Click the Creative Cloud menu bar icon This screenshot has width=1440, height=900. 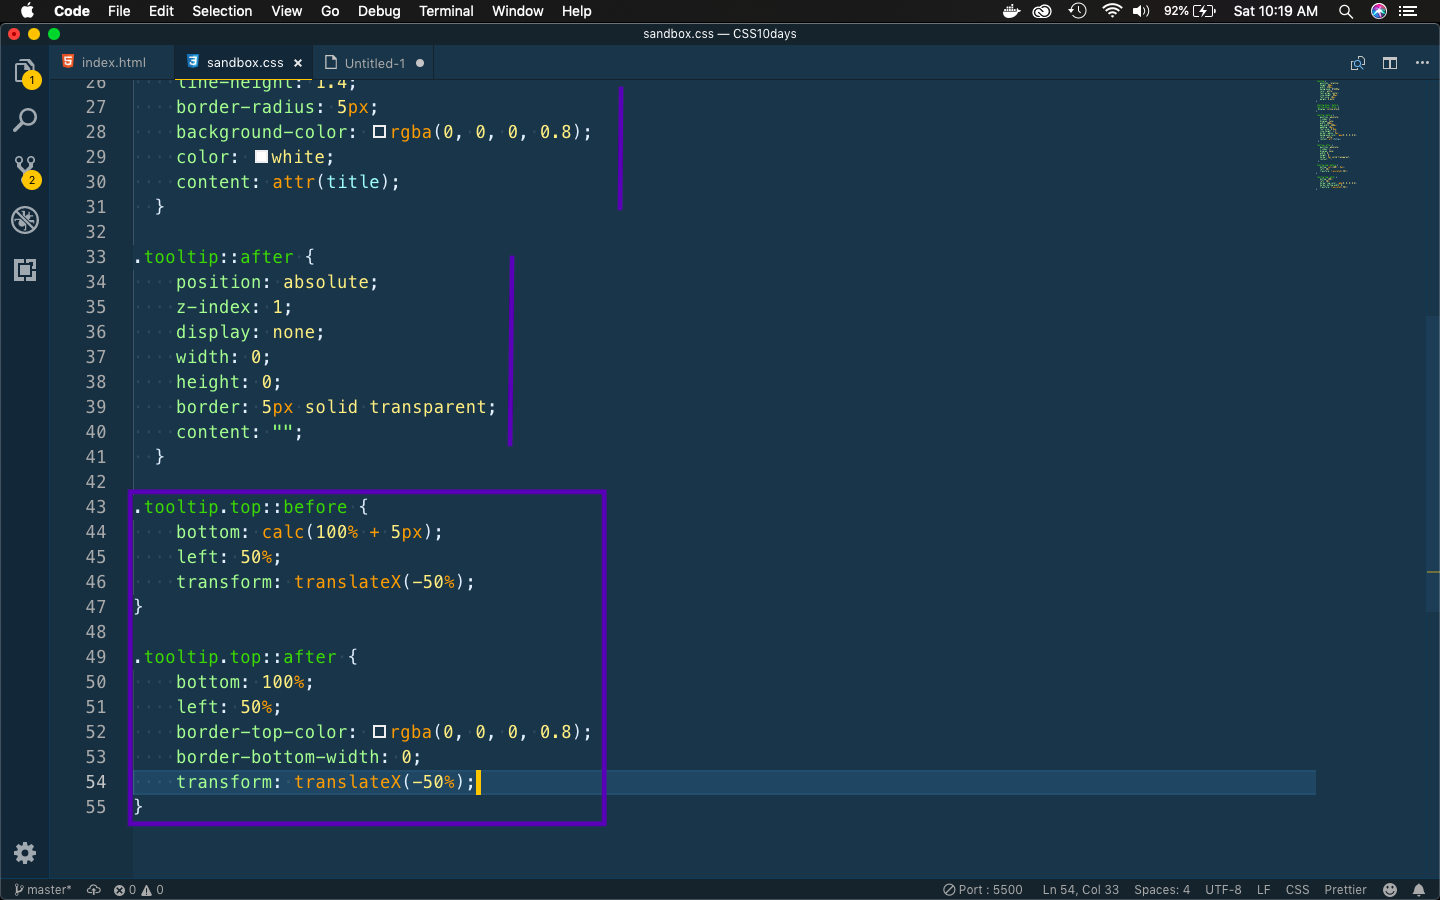[1042, 11]
